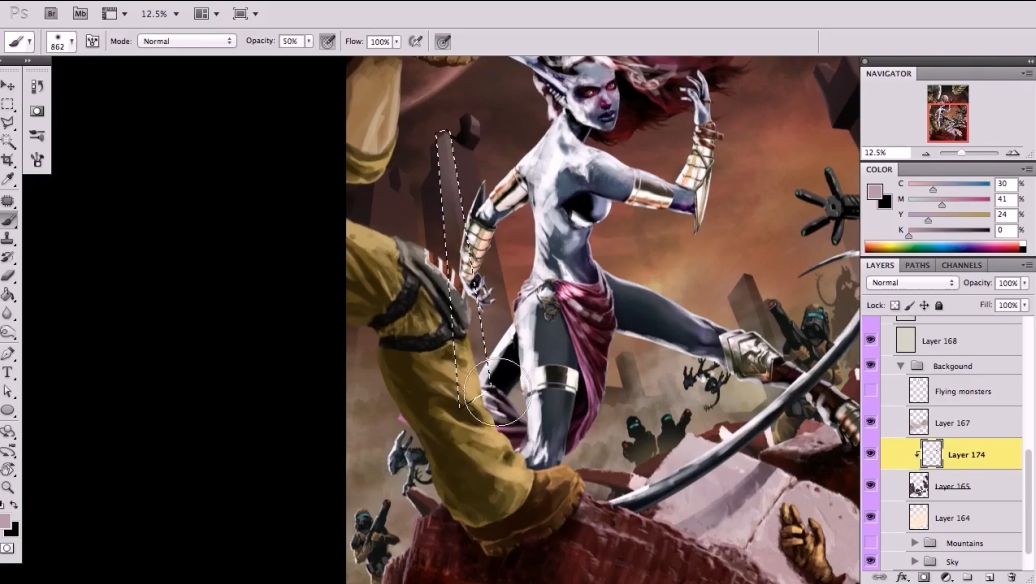Collapse the Background layer group
The width and height of the screenshot is (1036, 584).
click(901, 365)
